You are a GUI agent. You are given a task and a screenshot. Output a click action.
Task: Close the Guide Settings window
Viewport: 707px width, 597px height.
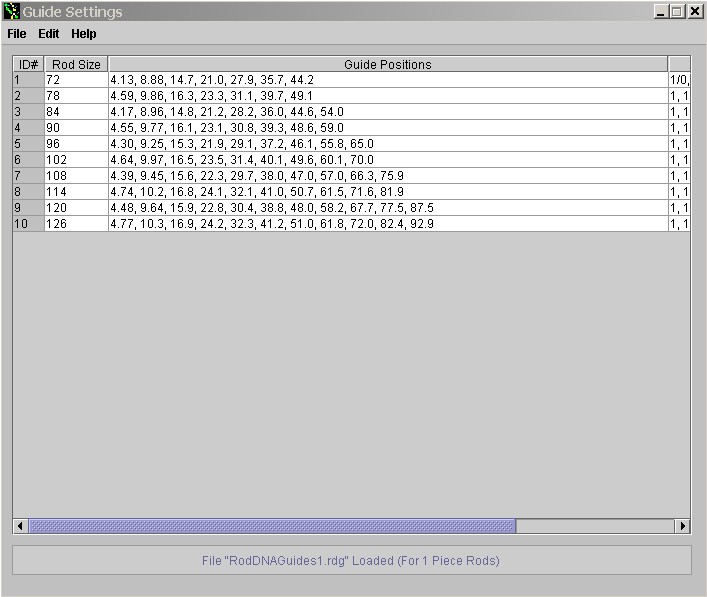694,12
